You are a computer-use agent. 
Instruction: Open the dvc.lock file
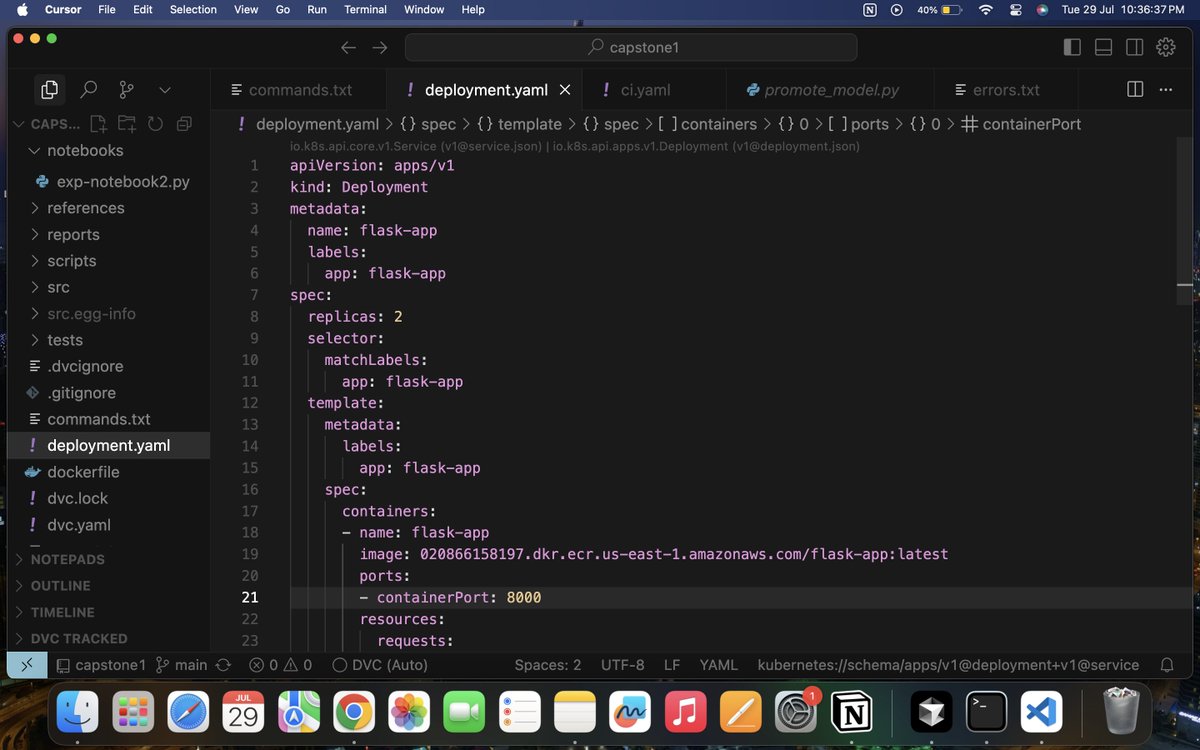click(109, 498)
